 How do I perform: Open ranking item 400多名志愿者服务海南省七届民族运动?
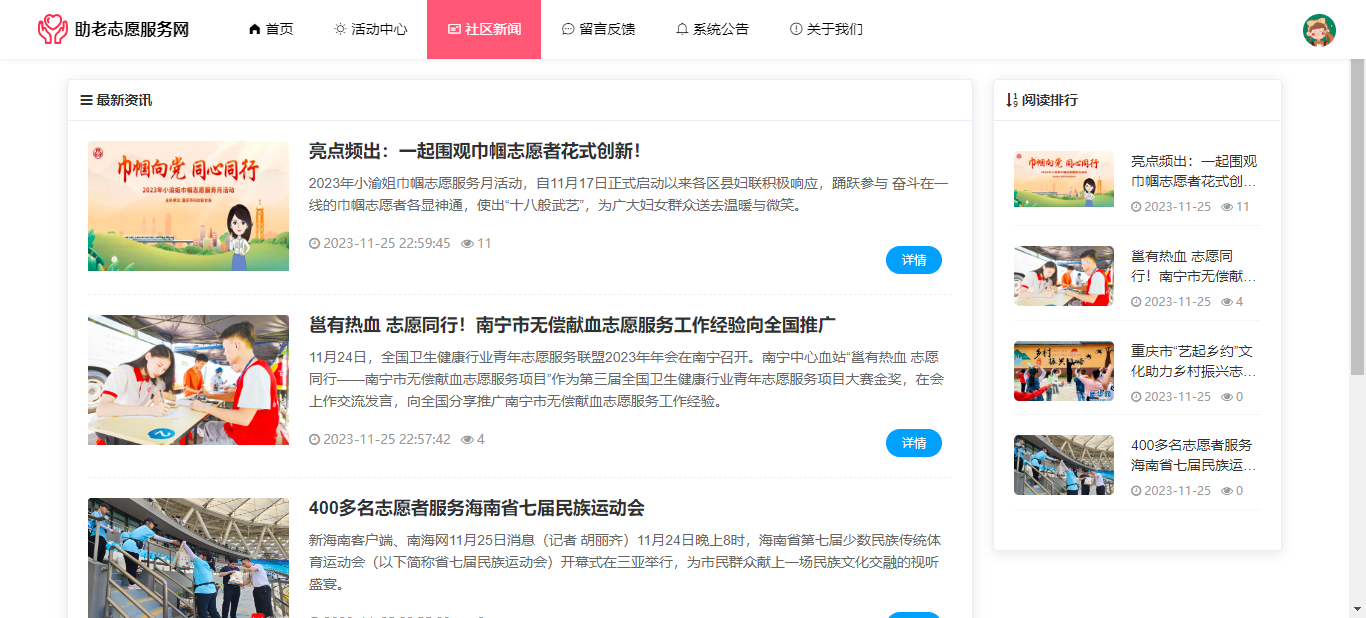[x=1192, y=455]
